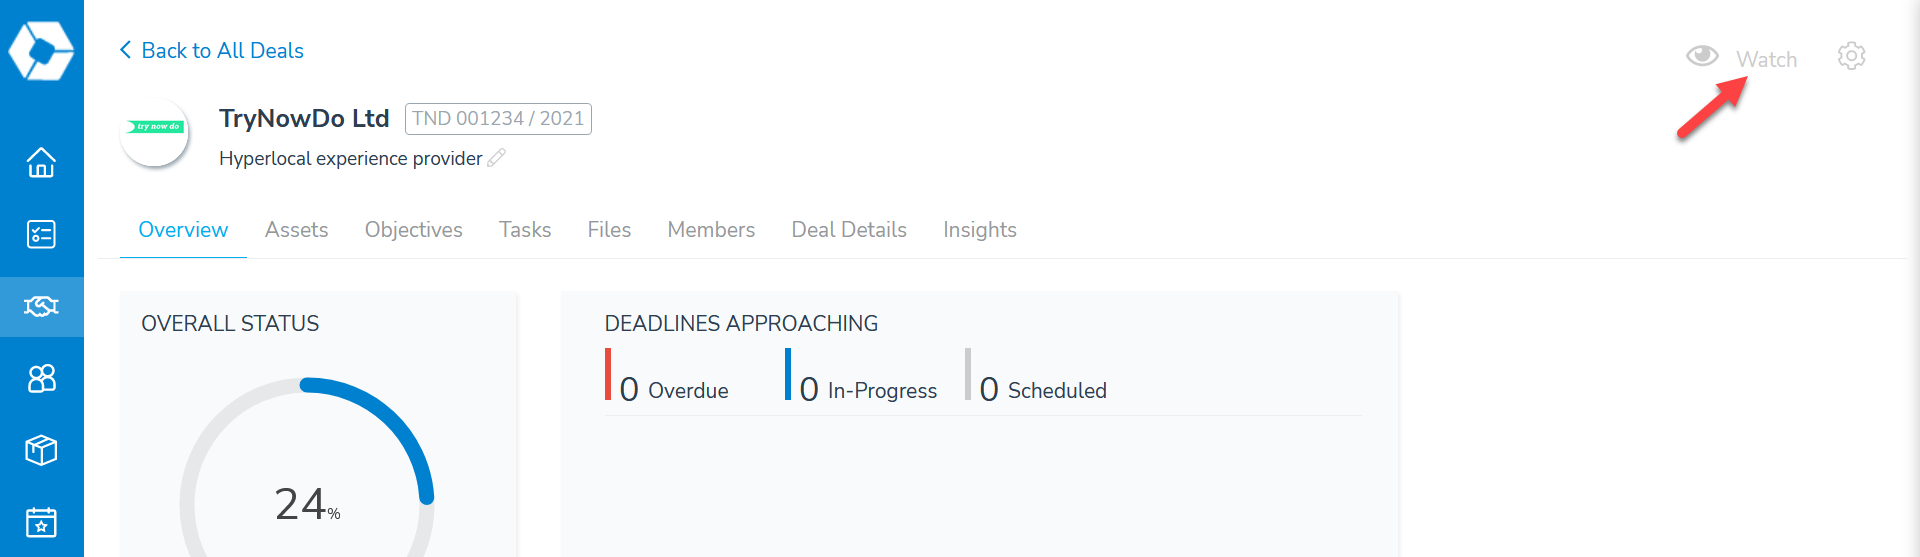1920x557 pixels.
Task: Switch to the Objectives tab
Action: click(413, 230)
